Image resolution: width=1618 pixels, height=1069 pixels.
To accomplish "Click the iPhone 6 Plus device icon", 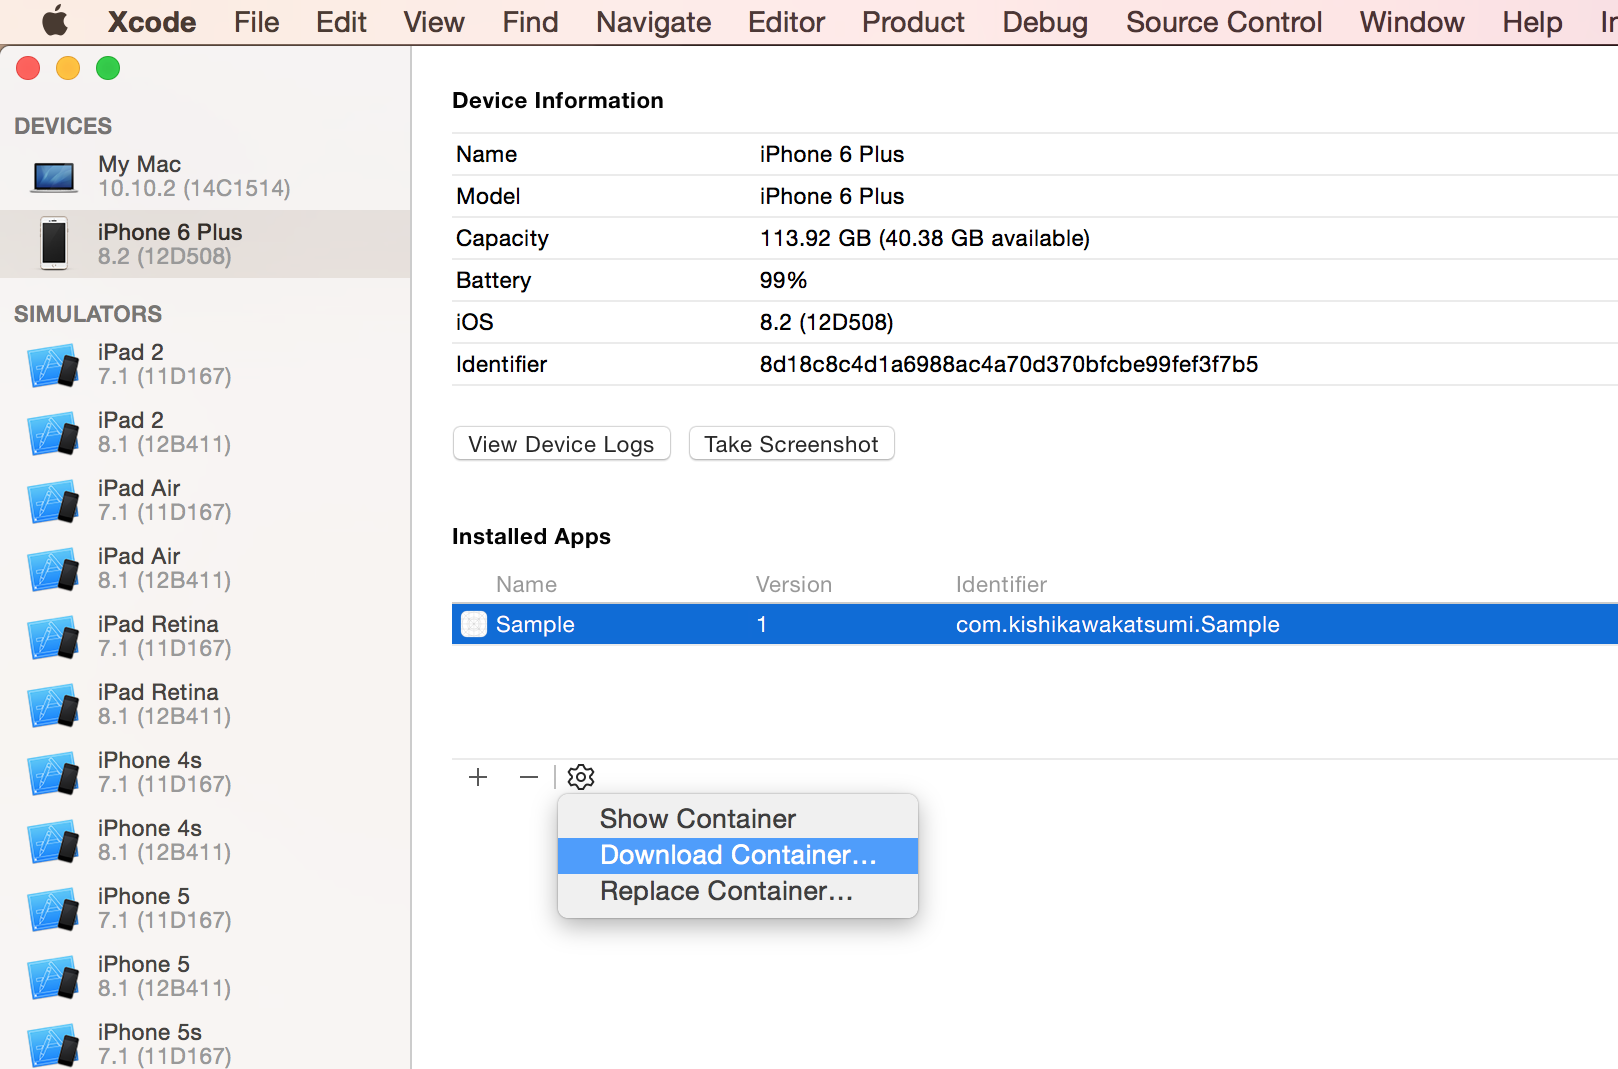I will click(54, 244).
